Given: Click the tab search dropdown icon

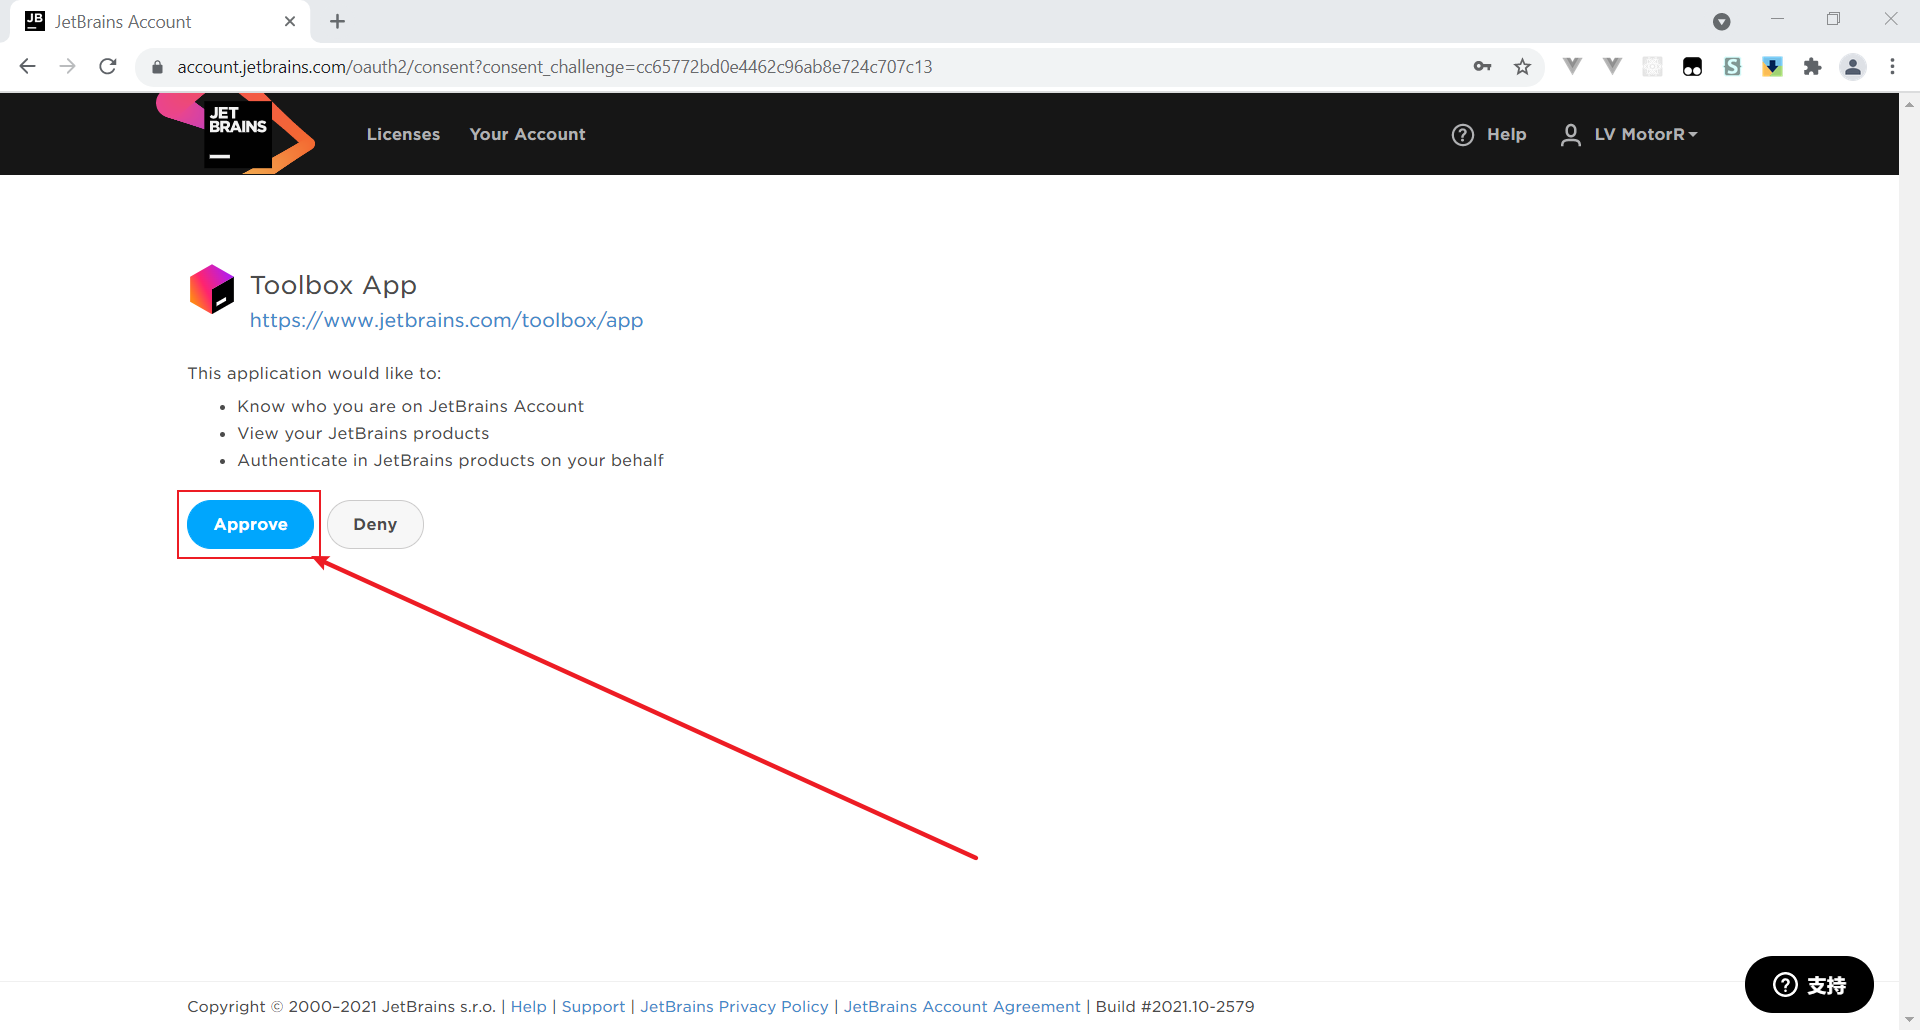Looking at the screenshot, I should click(1721, 21).
